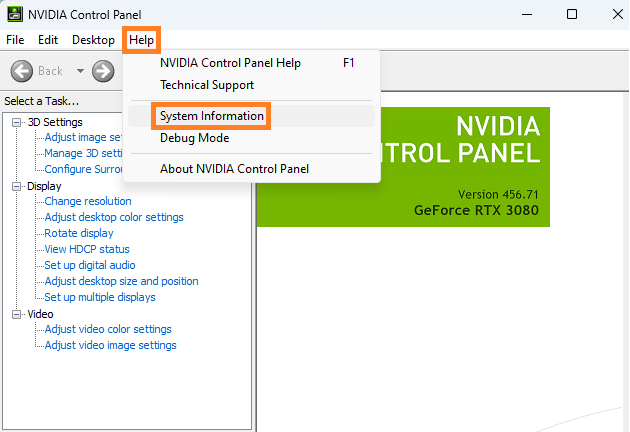The height and width of the screenshot is (432, 630).
Task: Minimize the NVIDIA Control Panel window
Action: click(x=527, y=14)
